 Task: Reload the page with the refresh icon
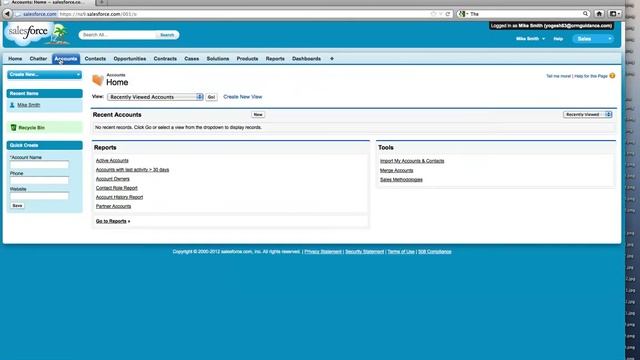448,14
